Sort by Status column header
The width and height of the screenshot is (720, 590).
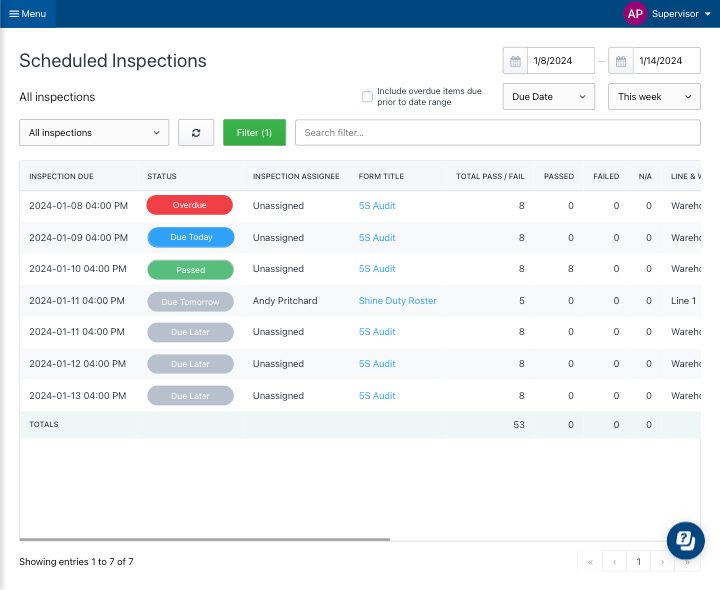click(x=162, y=176)
